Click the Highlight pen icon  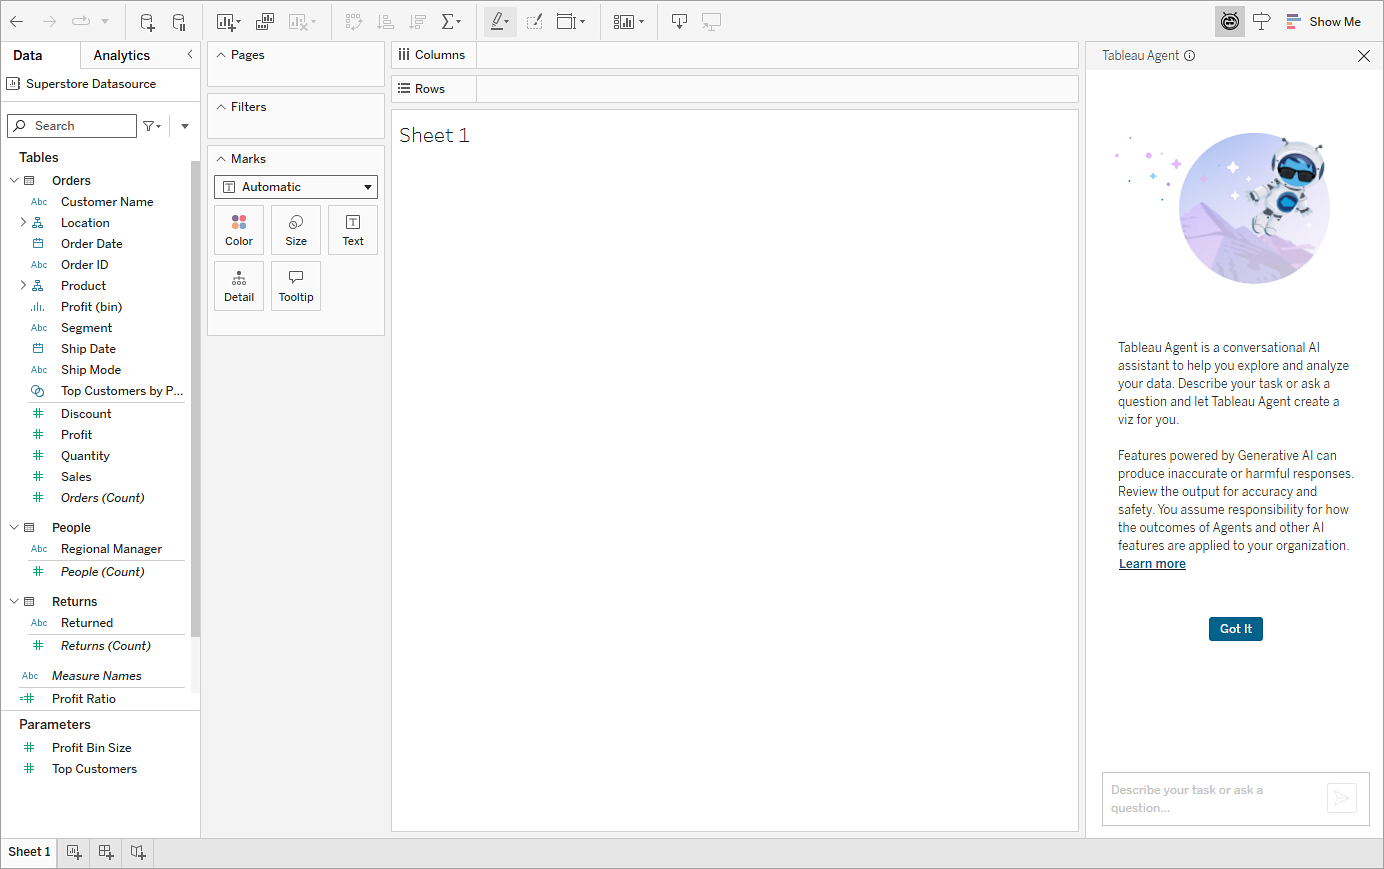tap(500, 22)
